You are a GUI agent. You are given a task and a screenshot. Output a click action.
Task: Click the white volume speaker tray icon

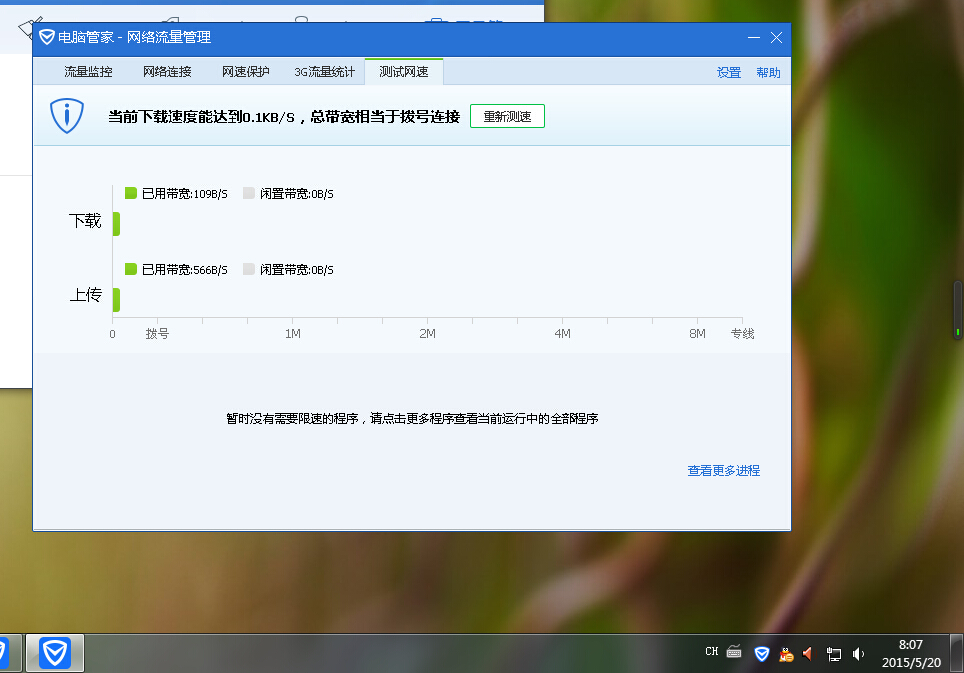(x=858, y=655)
